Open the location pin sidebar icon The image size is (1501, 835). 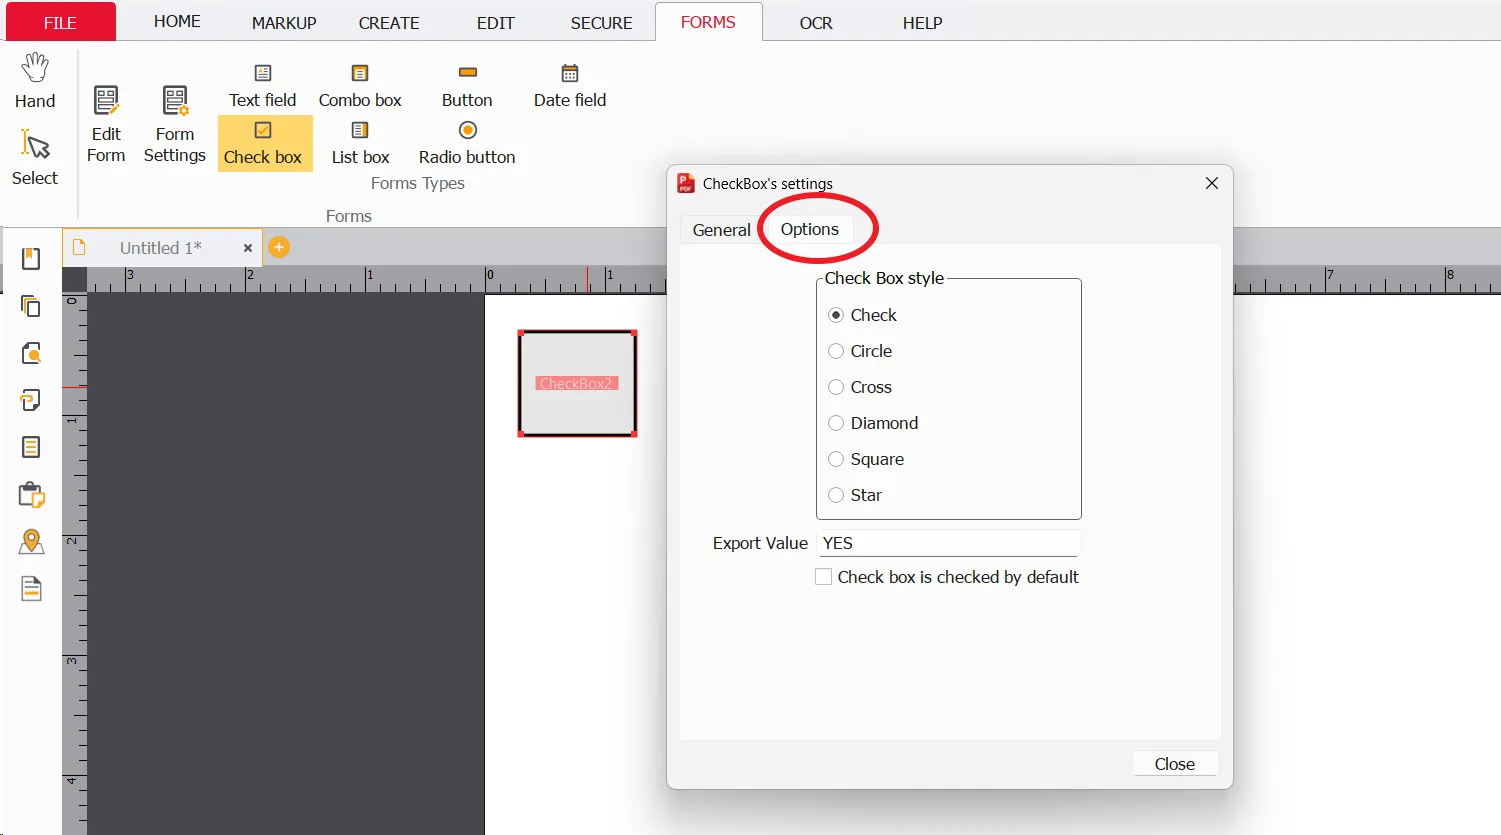click(x=31, y=541)
